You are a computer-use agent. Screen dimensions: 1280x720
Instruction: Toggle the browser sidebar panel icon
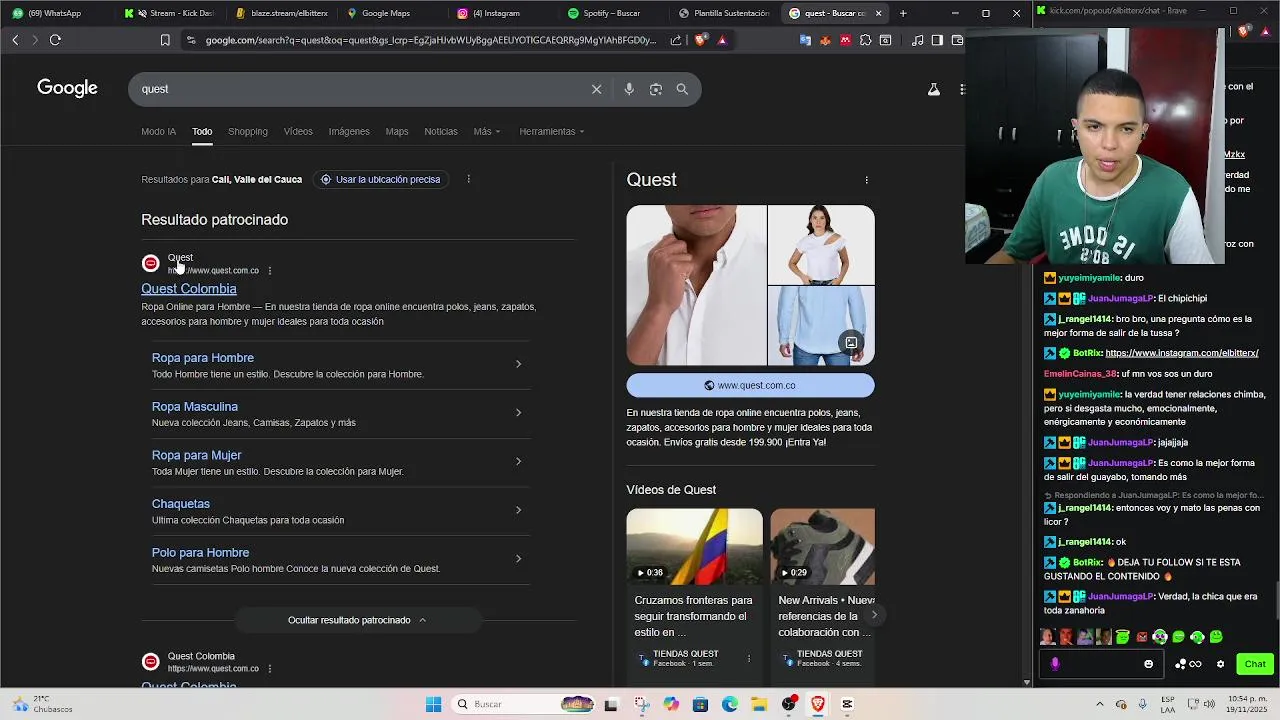[x=937, y=40]
